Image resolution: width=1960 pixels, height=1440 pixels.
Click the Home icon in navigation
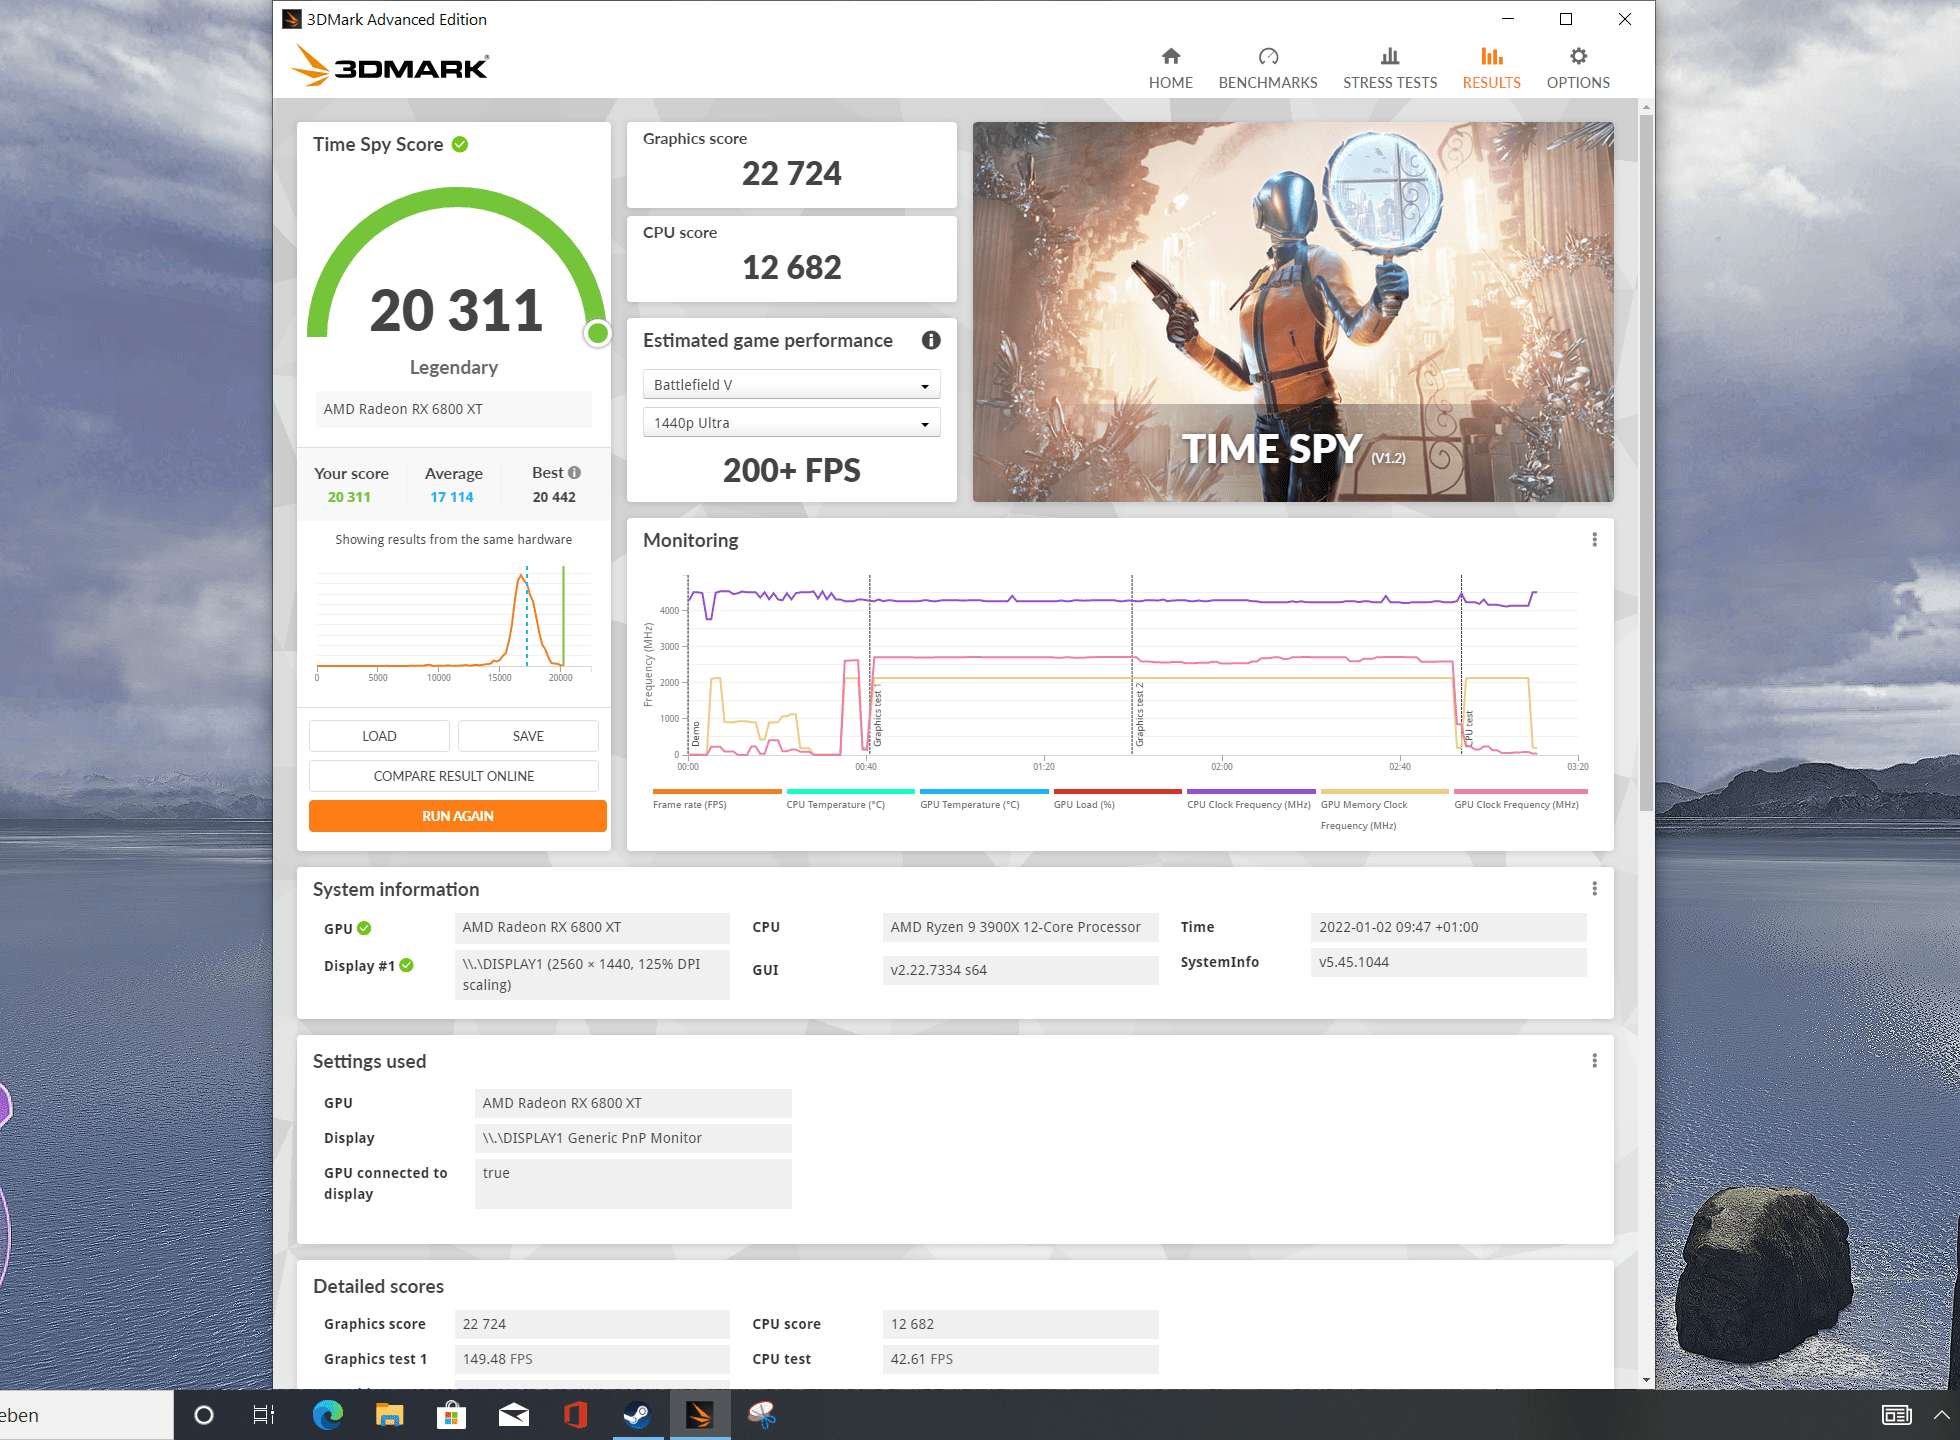point(1170,57)
